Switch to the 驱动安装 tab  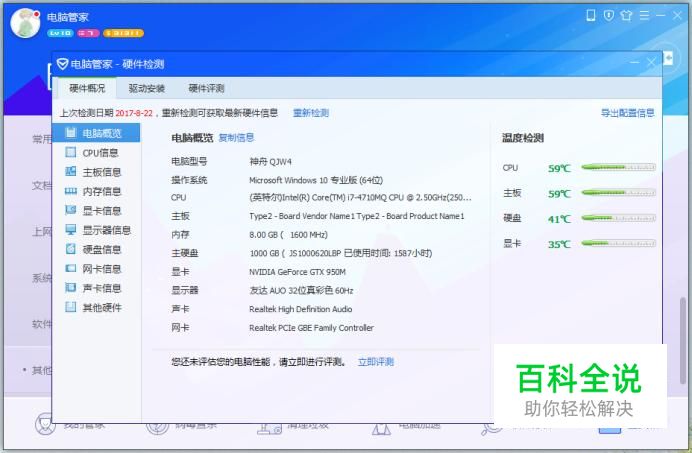[x=147, y=88]
